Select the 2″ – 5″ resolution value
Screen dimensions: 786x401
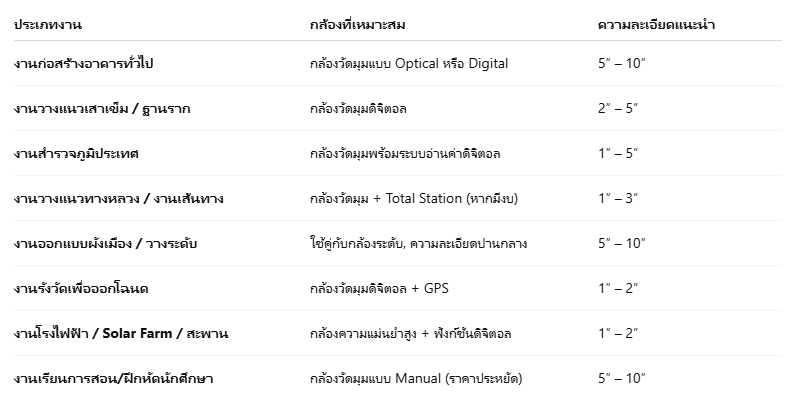(618, 108)
